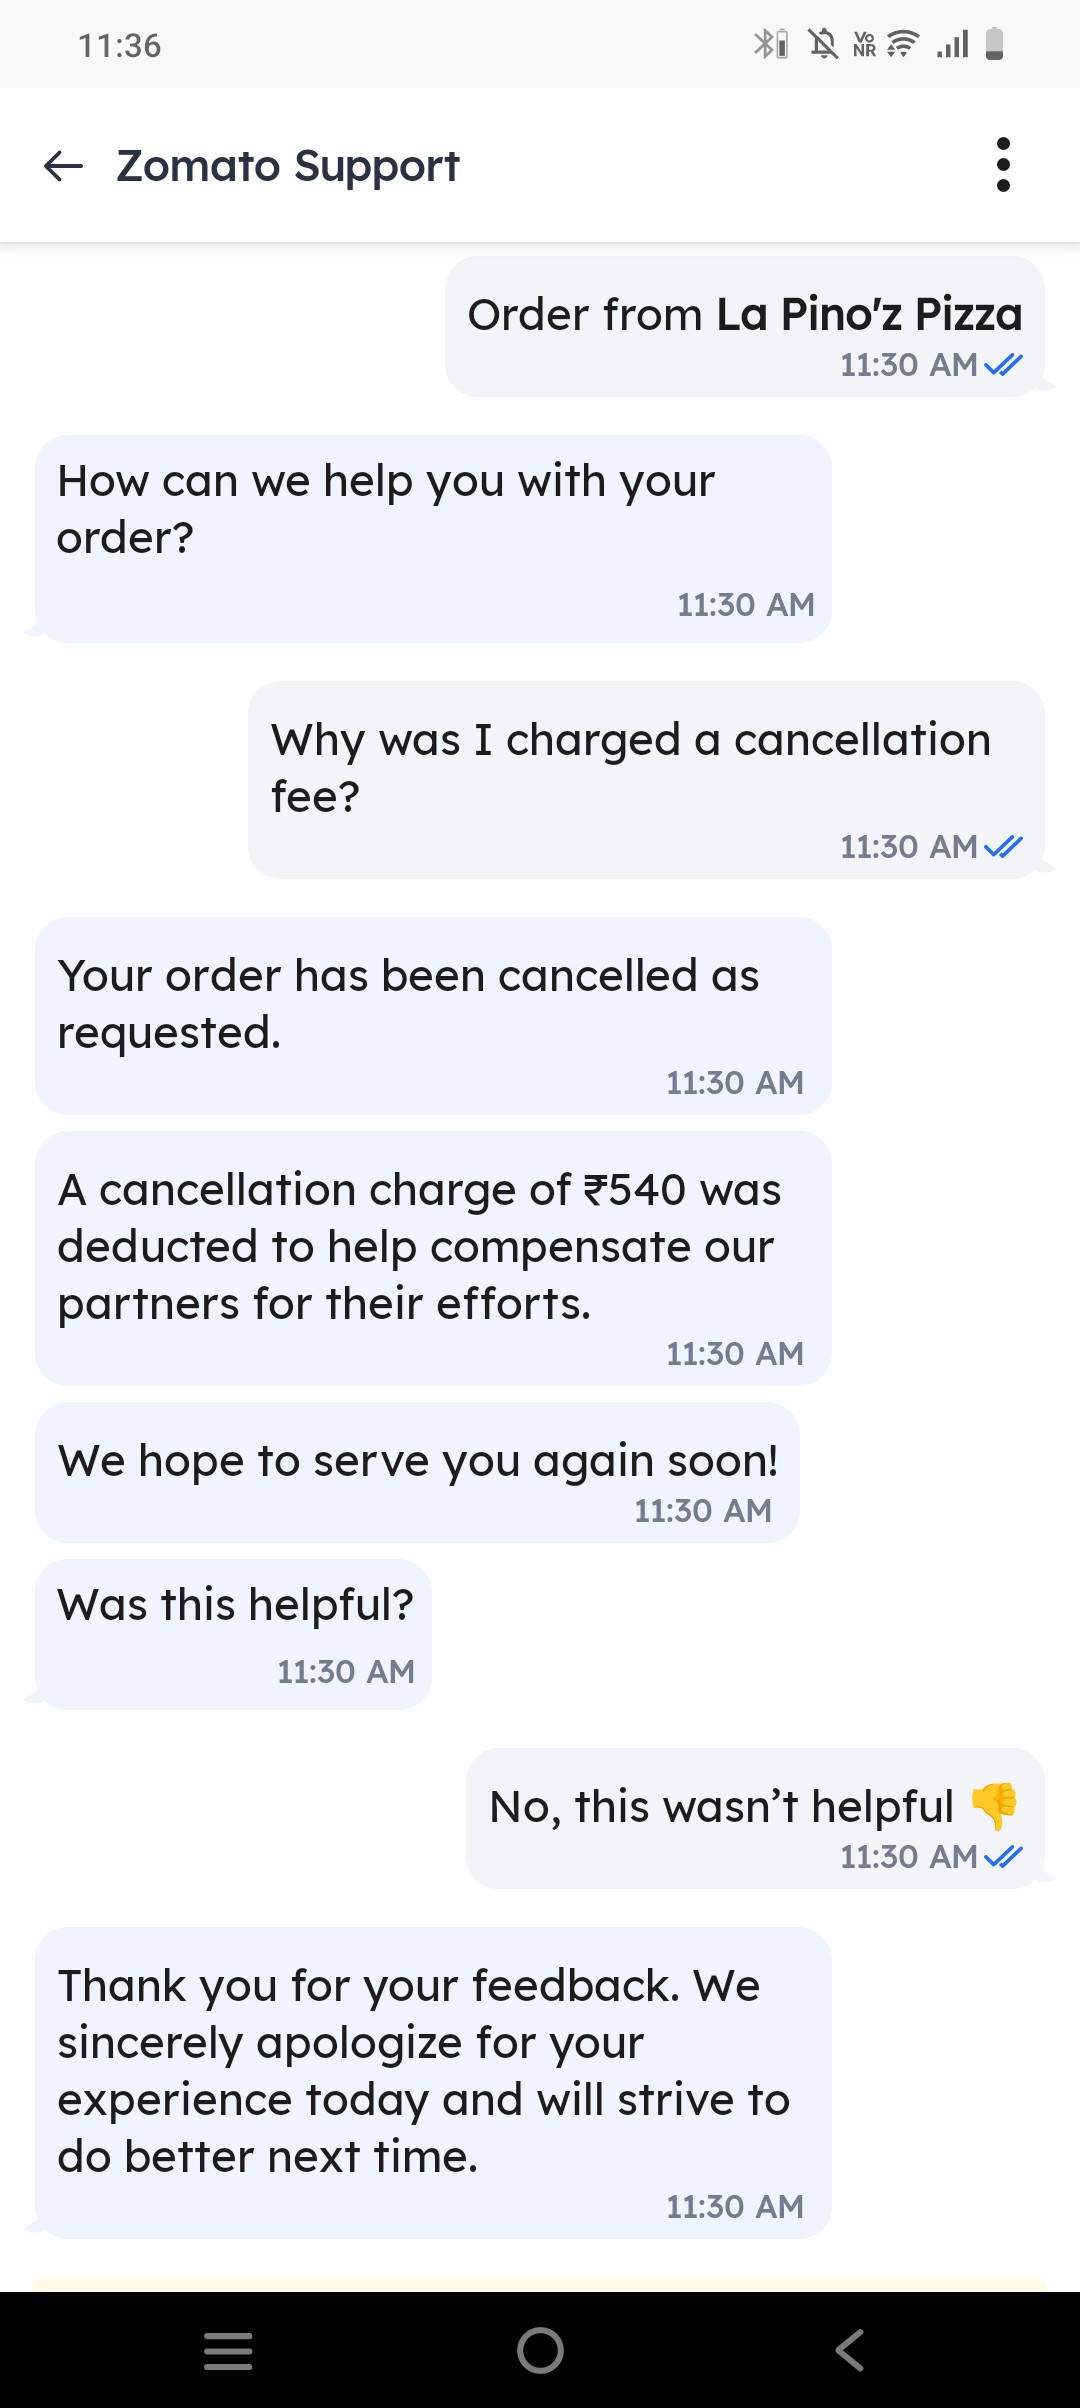
Task: Tap the back arrow in the header
Action: (x=64, y=166)
